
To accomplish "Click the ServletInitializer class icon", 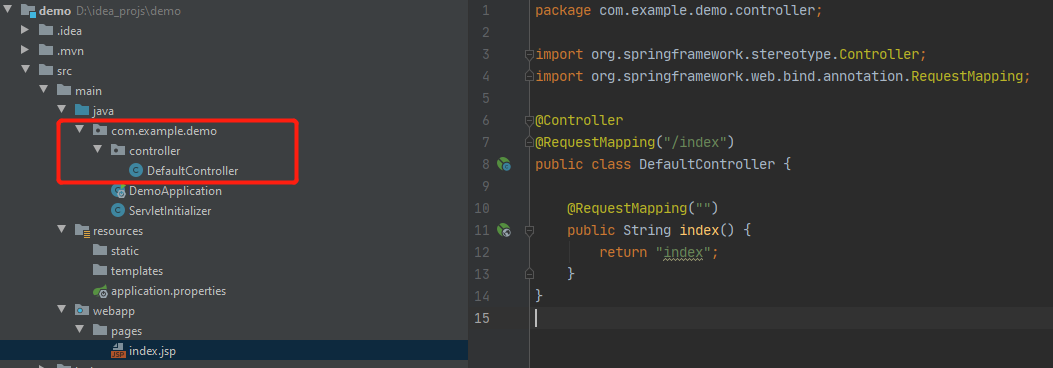I will click(118, 211).
